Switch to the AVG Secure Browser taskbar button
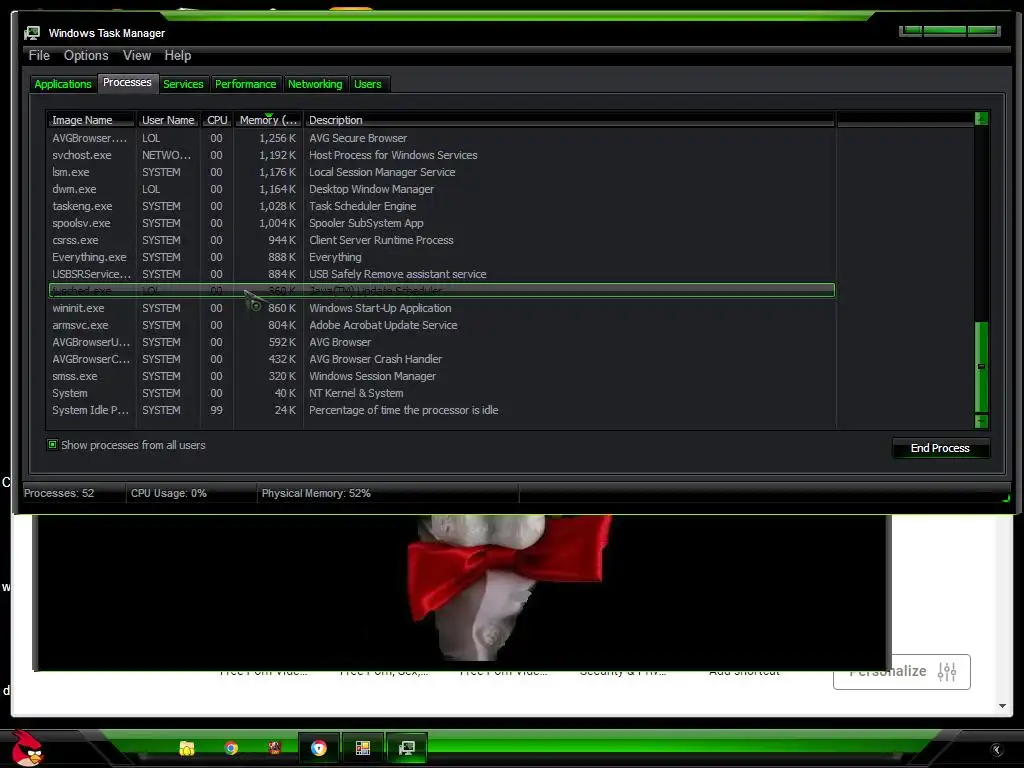Screen dimensions: 1024x768 coord(319,748)
